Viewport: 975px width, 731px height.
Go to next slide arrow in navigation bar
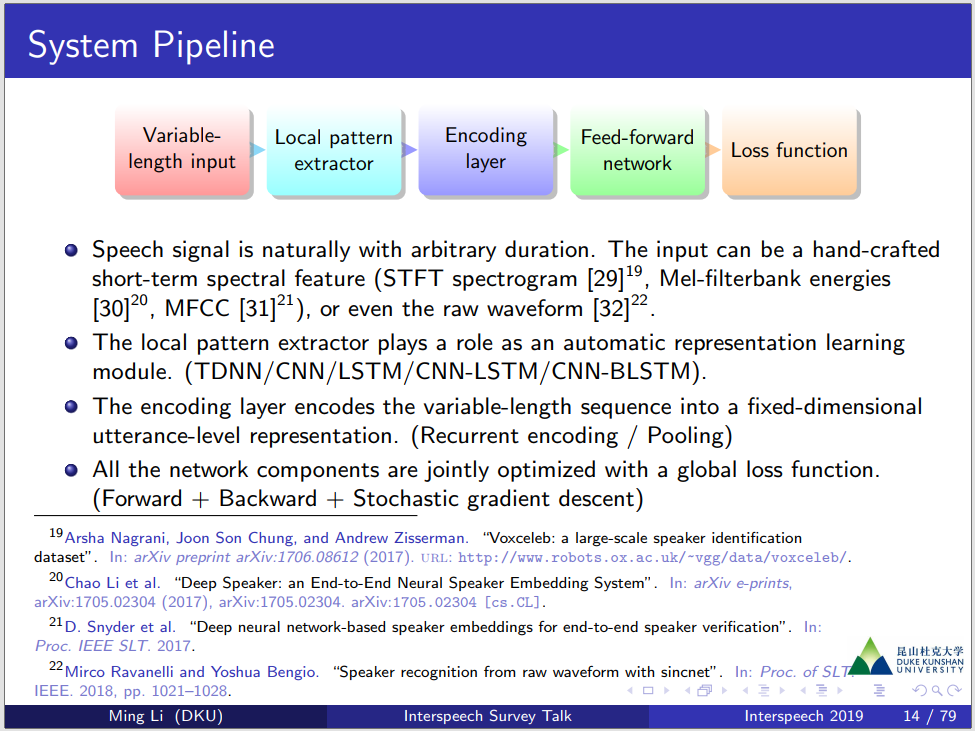667,691
